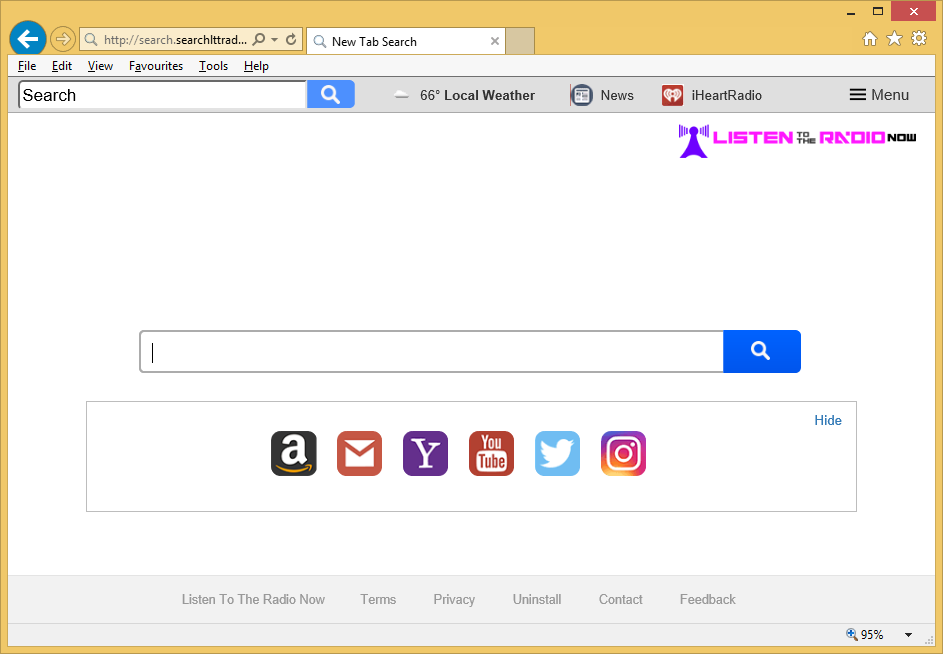Go back with the blue back arrow
The height and width of the screenshot is (654, 943).
pos(28,39)
